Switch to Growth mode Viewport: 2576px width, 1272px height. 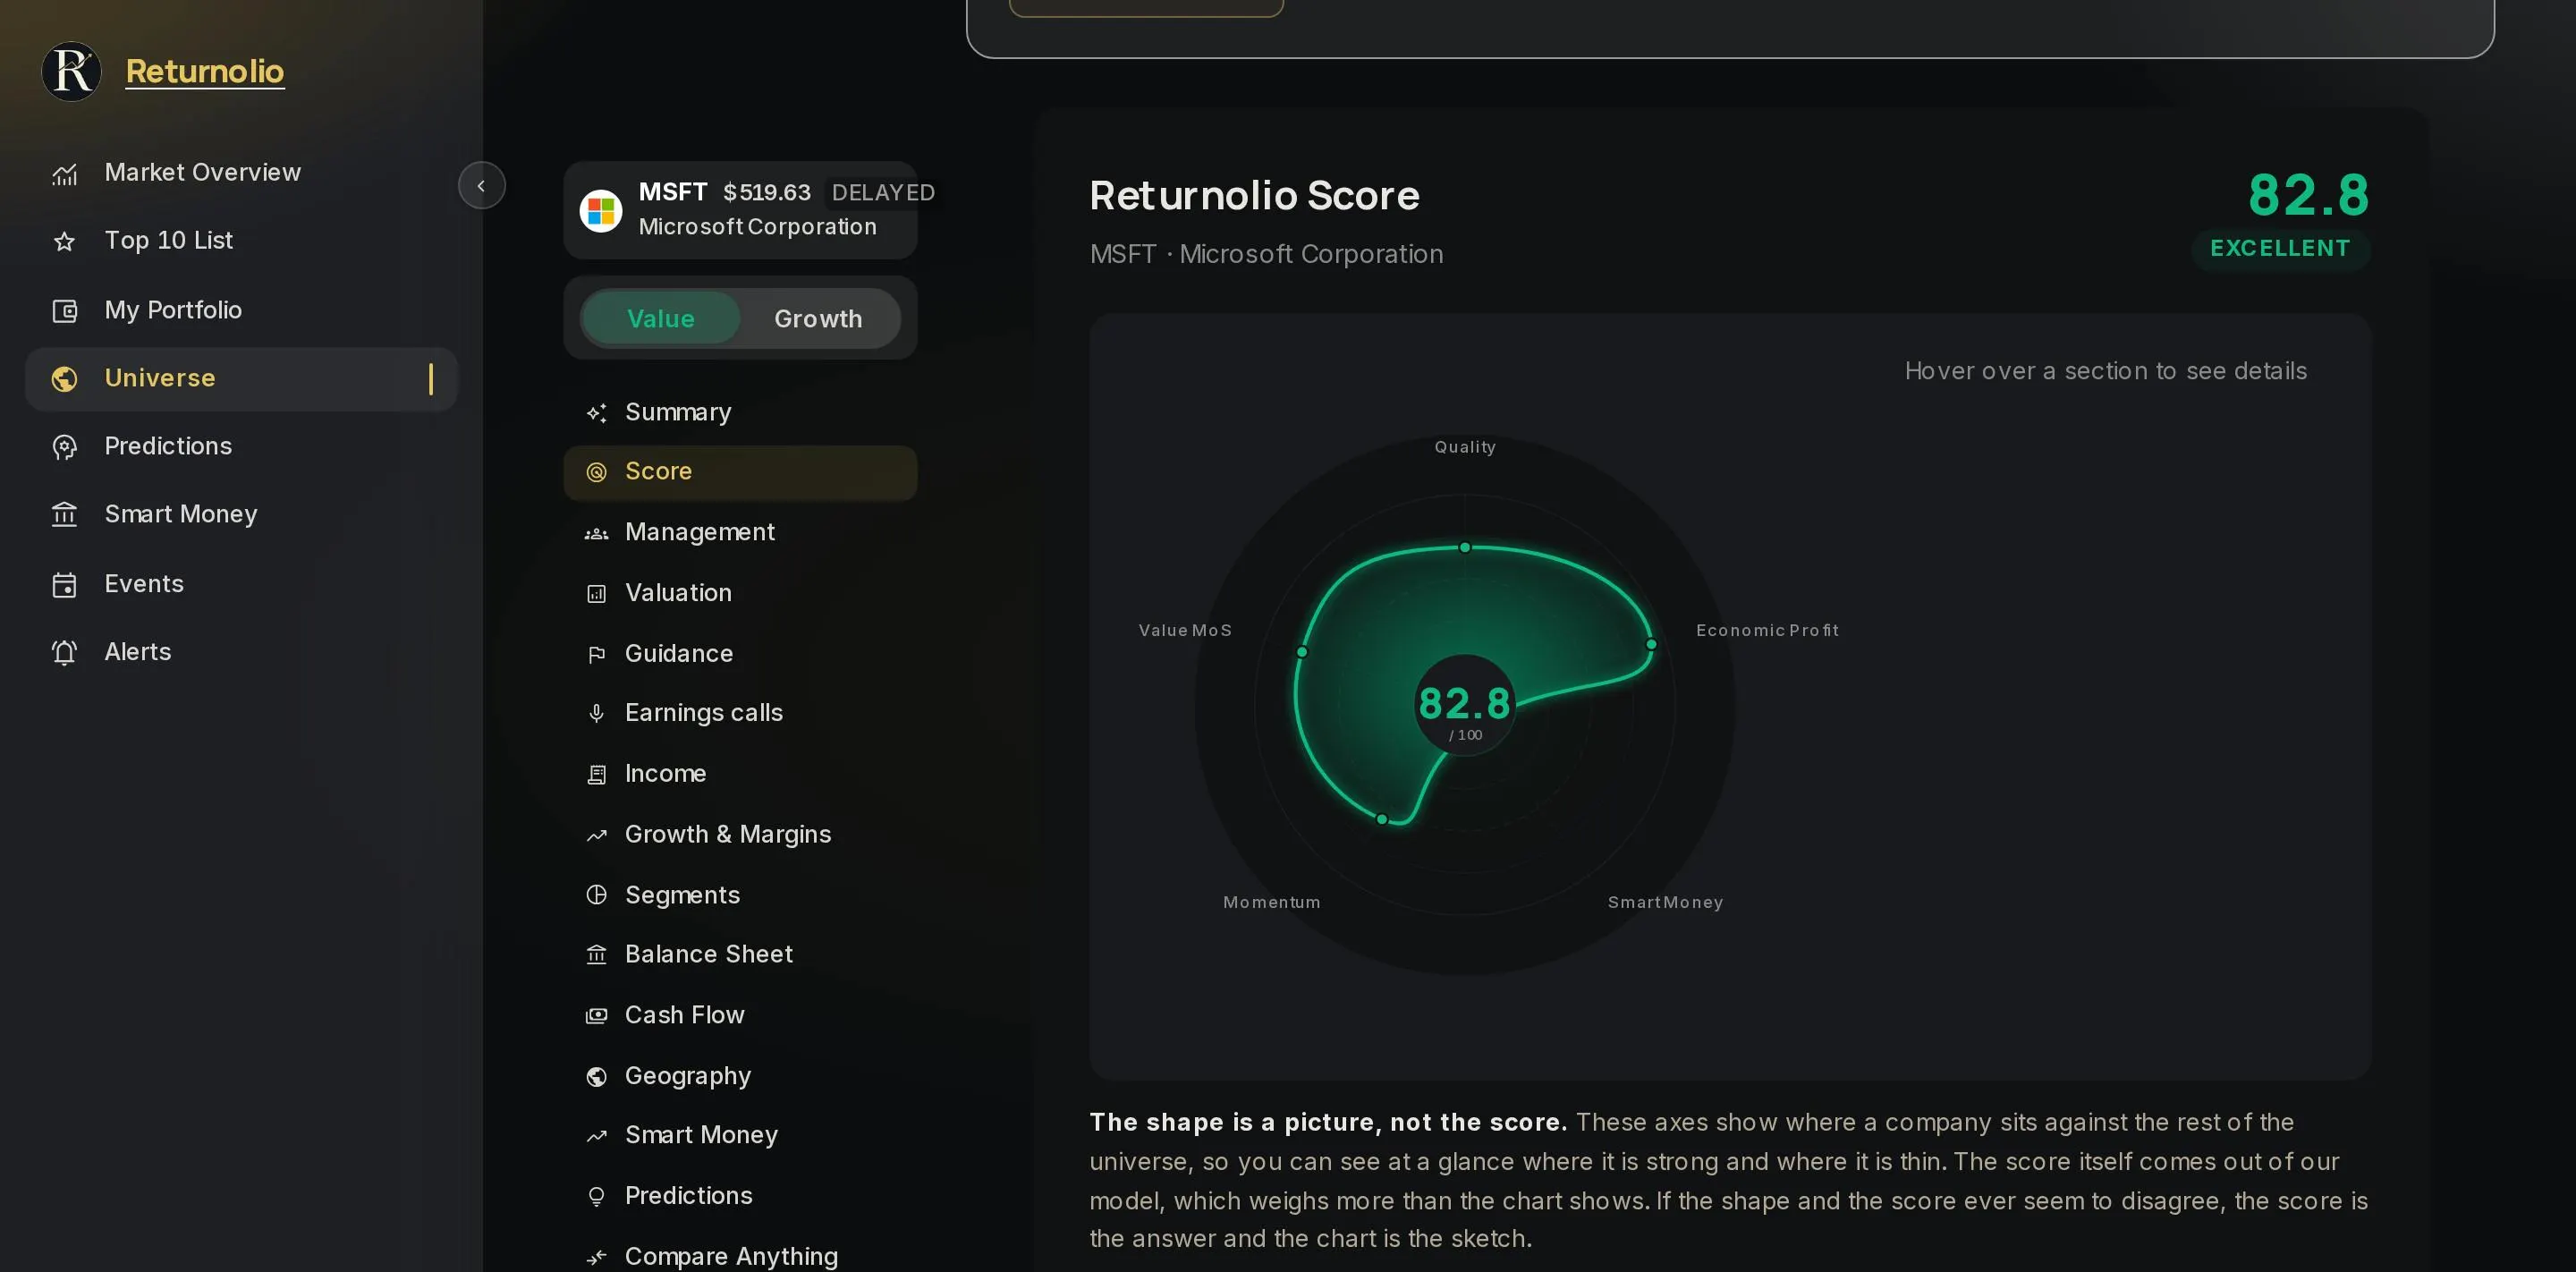click(x=818, y=319)
